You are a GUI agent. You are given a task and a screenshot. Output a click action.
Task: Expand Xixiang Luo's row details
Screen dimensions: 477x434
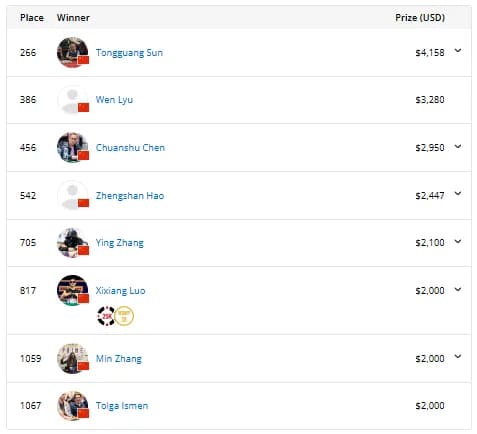tap(458, 289)
